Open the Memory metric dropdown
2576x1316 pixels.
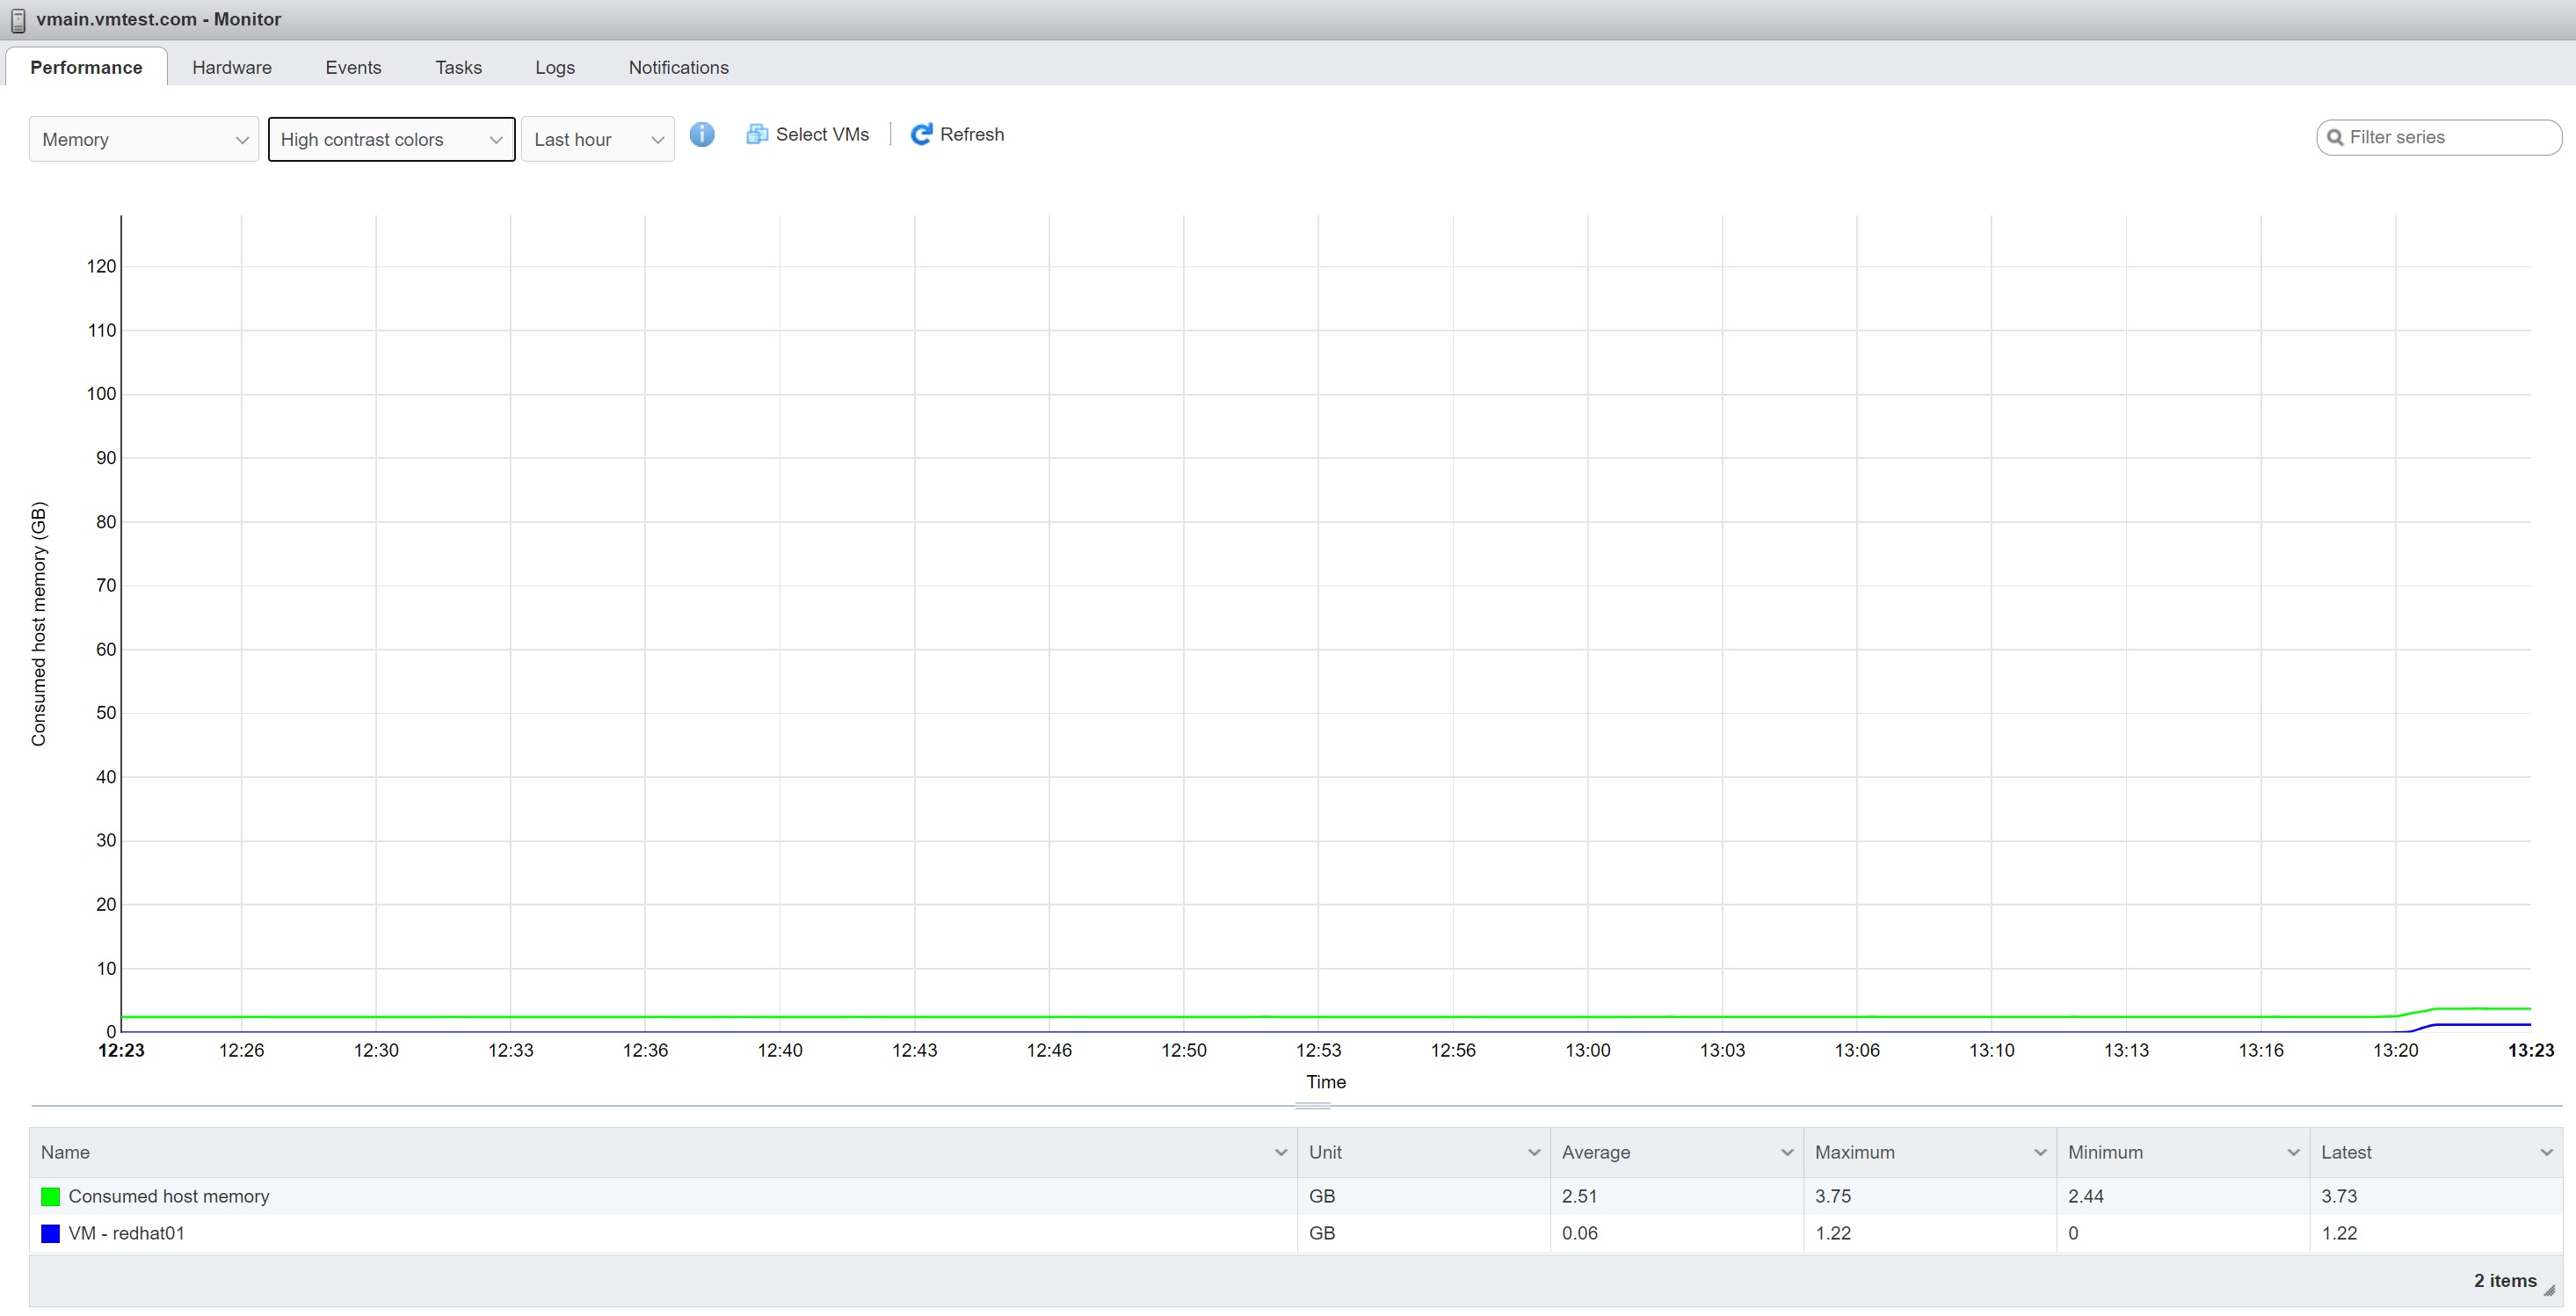[x=144, y=140]
